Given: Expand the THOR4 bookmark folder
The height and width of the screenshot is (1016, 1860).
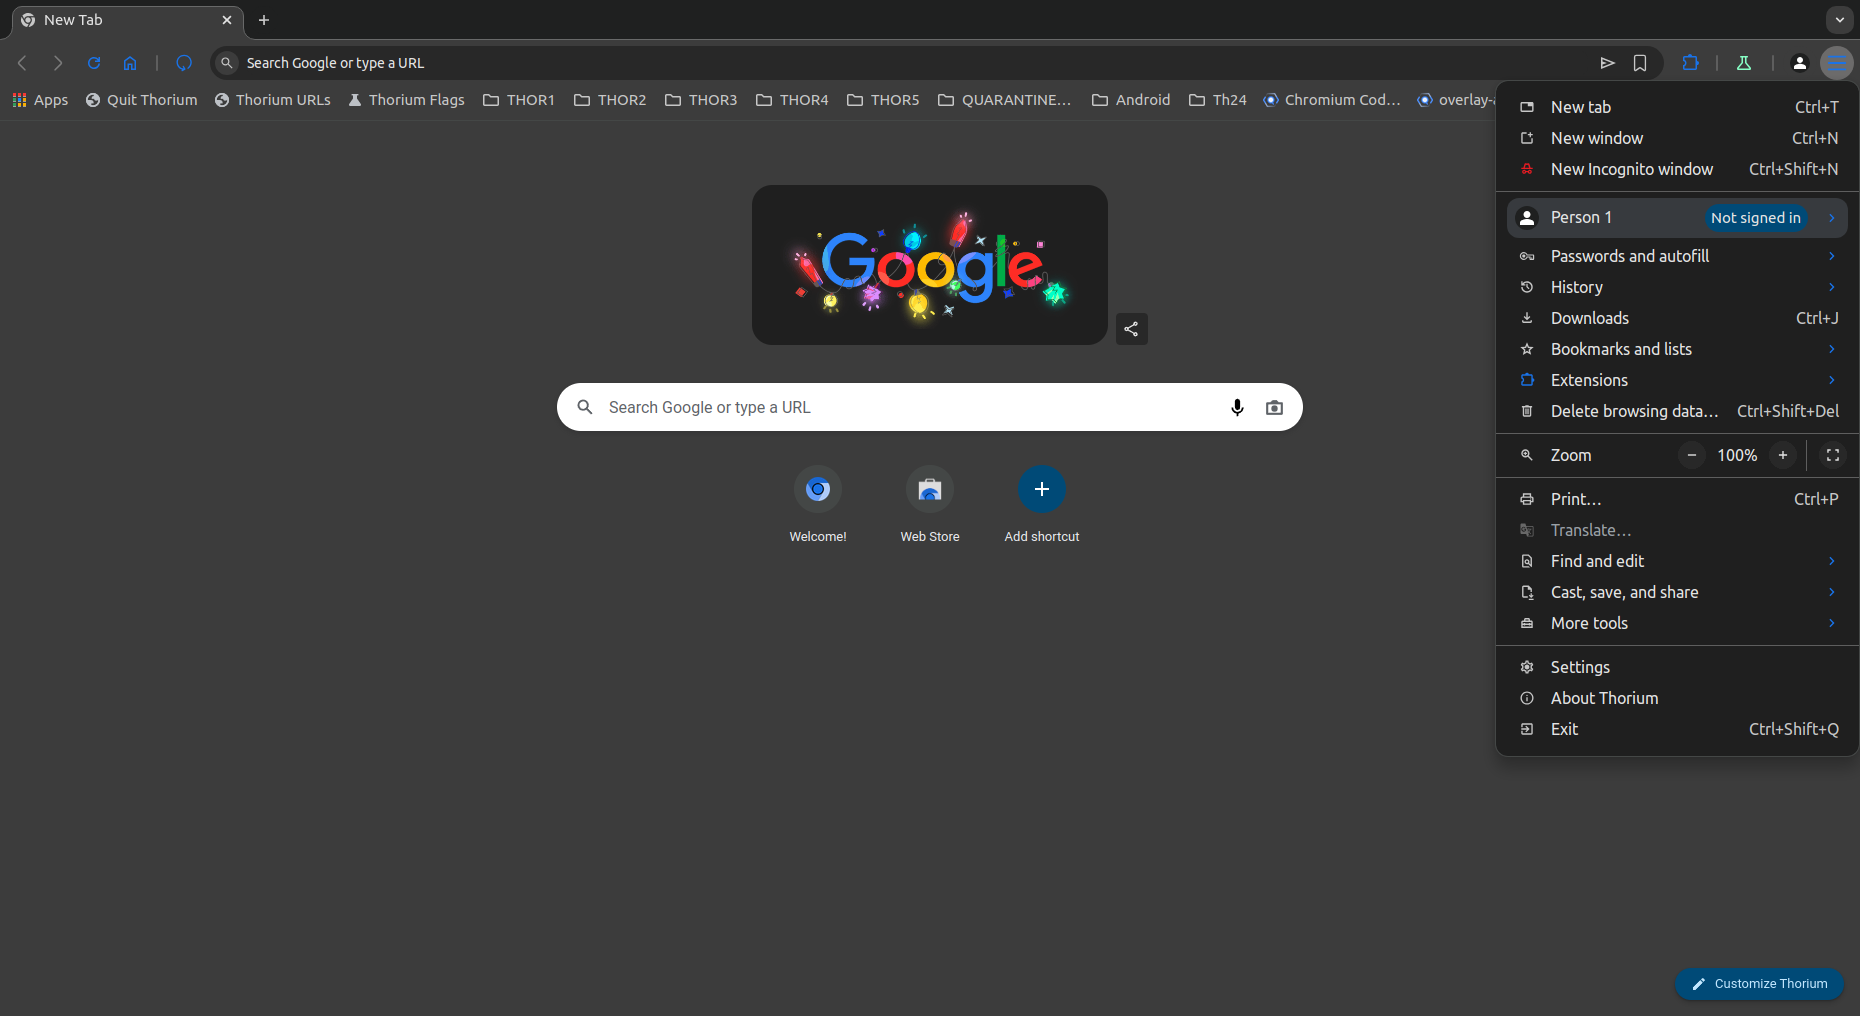Looking at the screenshot, I should coord(791,100).
